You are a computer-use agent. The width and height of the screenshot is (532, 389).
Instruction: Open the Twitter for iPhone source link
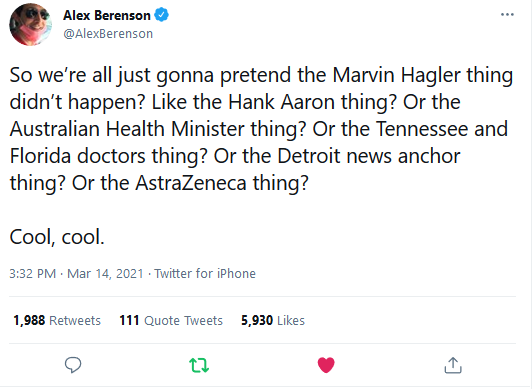tap(205, 273)
